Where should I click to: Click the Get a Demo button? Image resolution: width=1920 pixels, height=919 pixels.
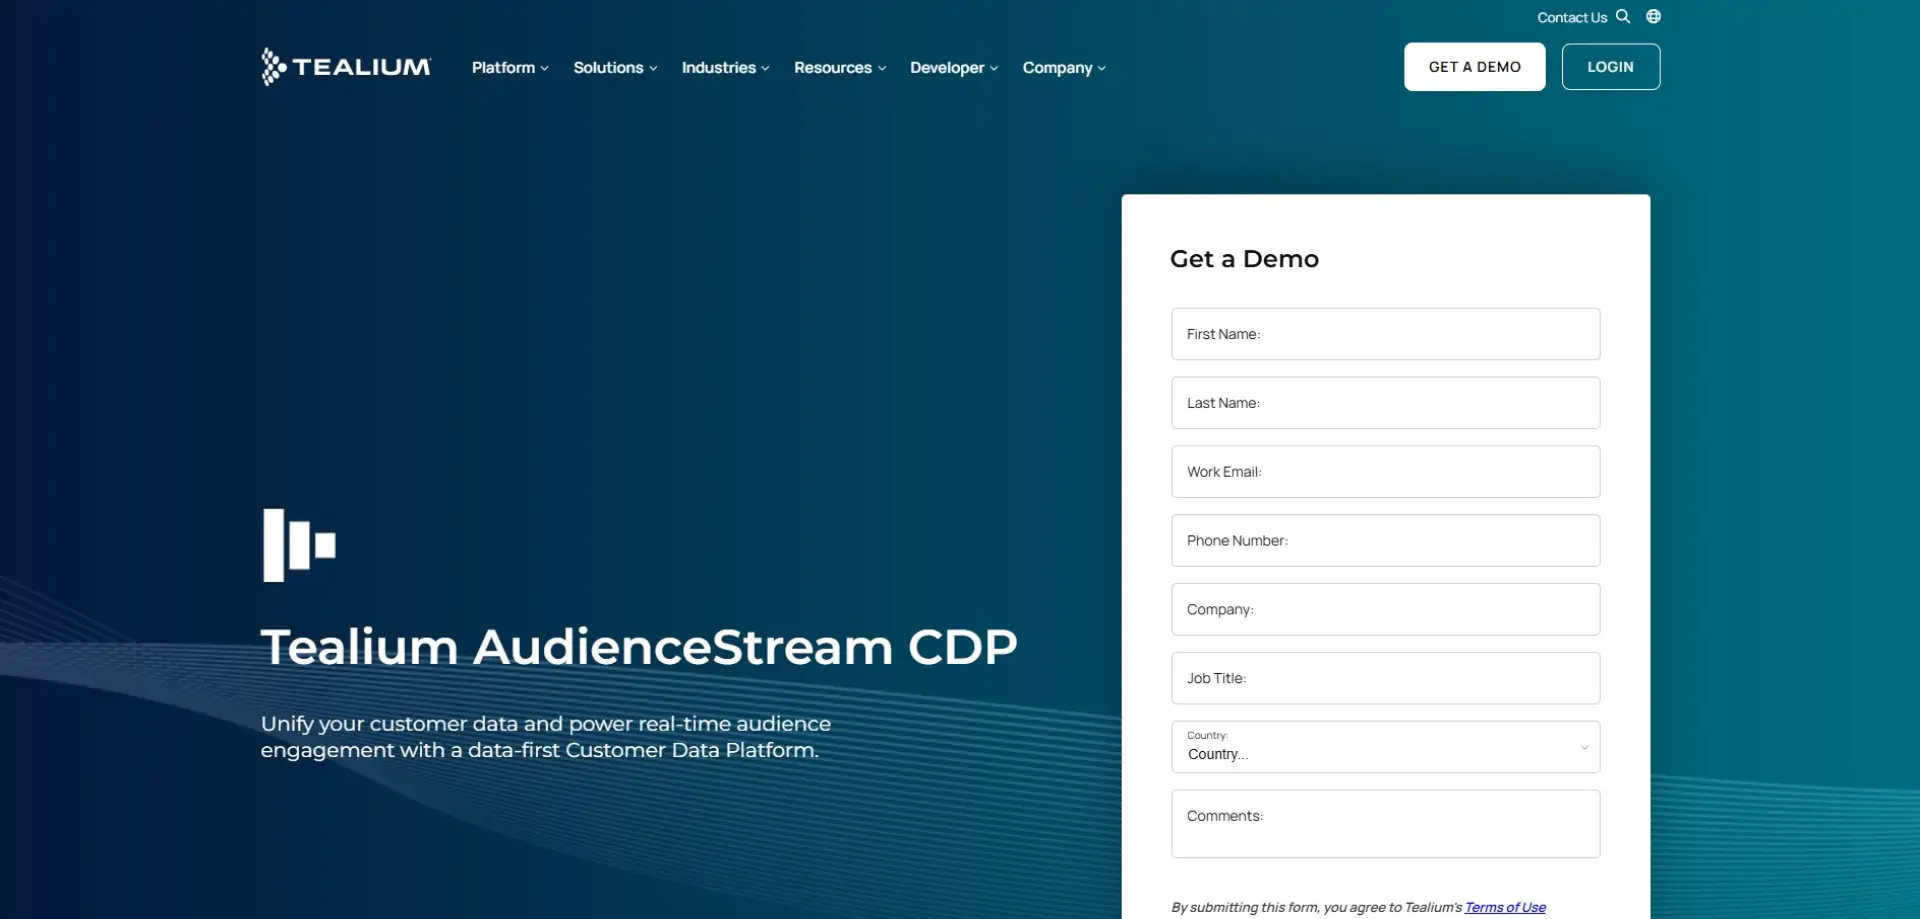(x=1474, y=67)
